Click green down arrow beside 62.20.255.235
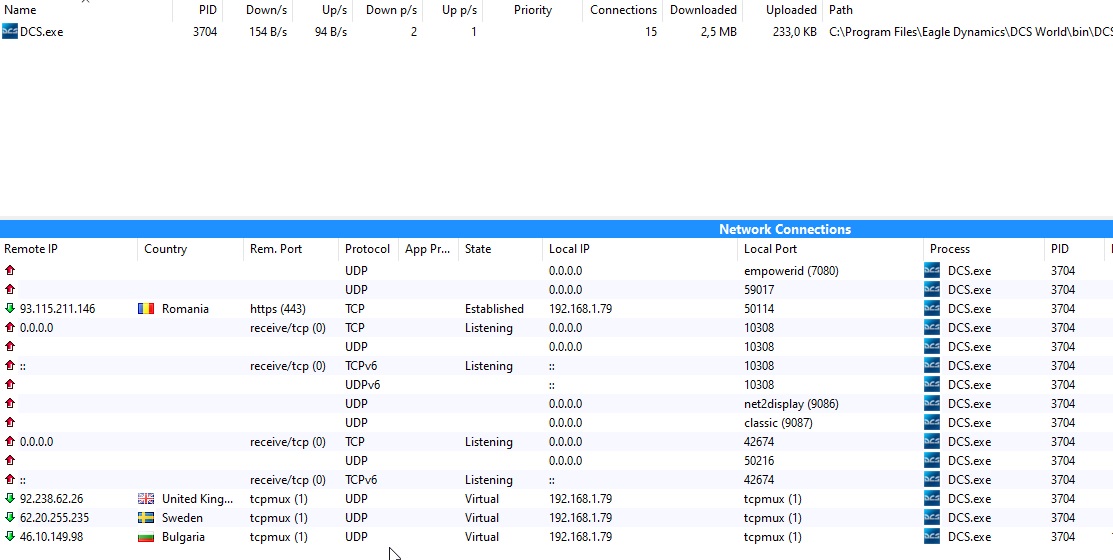This screenshot has width=1113, height=560. (10, 518)
